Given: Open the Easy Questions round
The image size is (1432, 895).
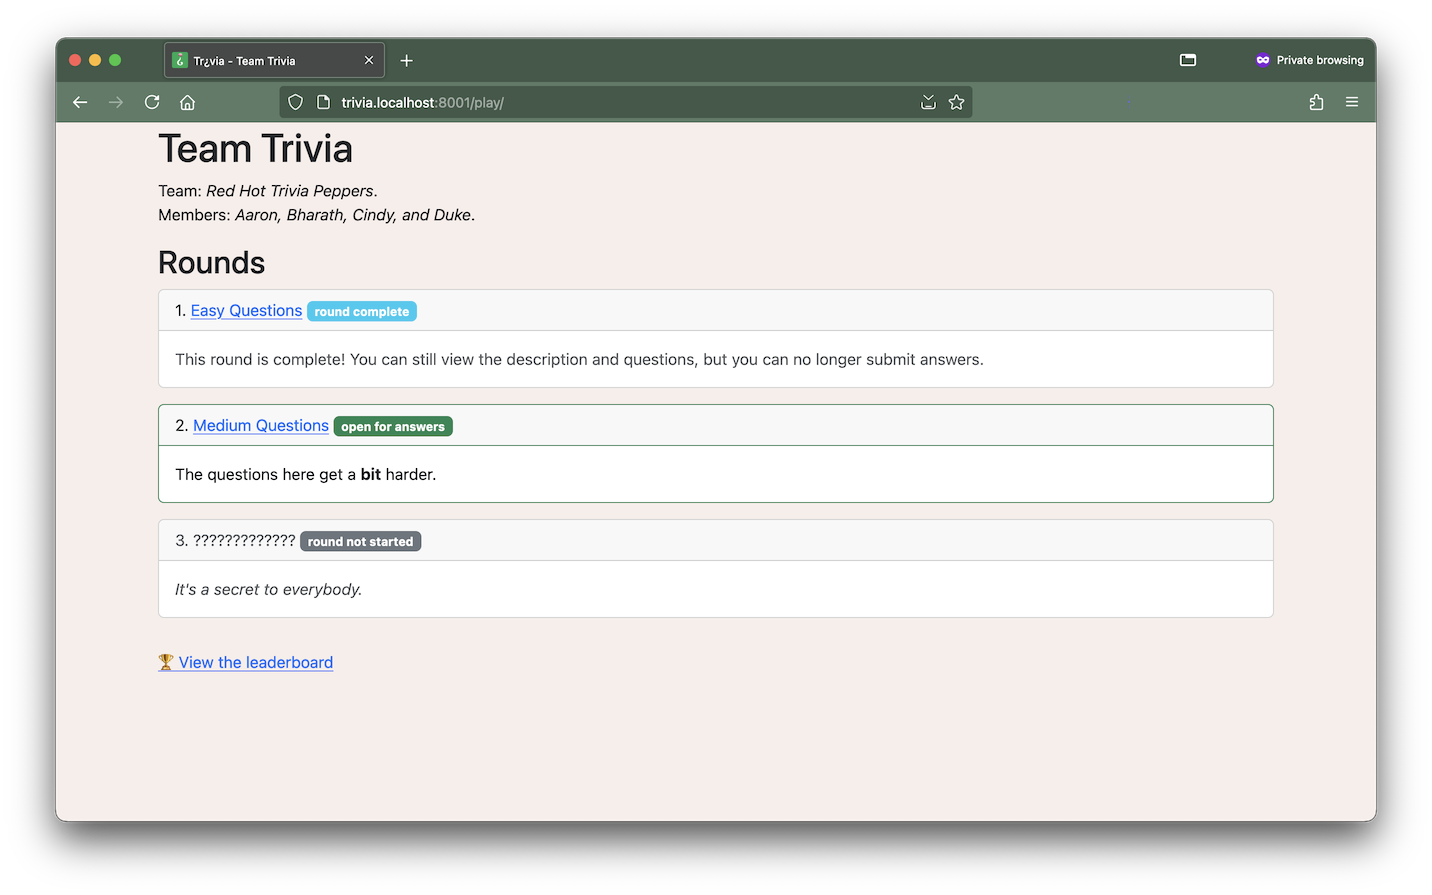Looking at the screenshot, I should coord(246,310).
